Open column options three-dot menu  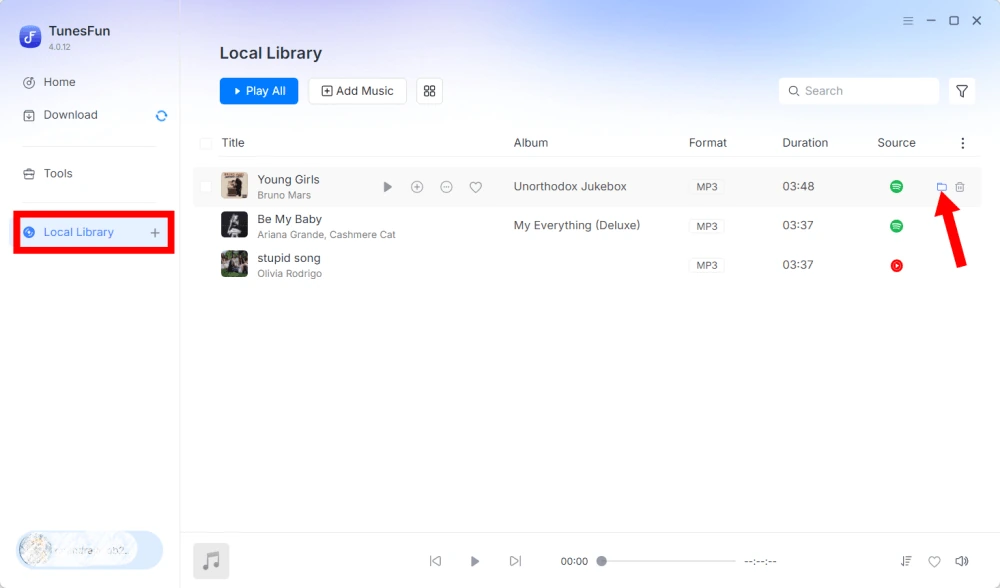tap(962, 143)
